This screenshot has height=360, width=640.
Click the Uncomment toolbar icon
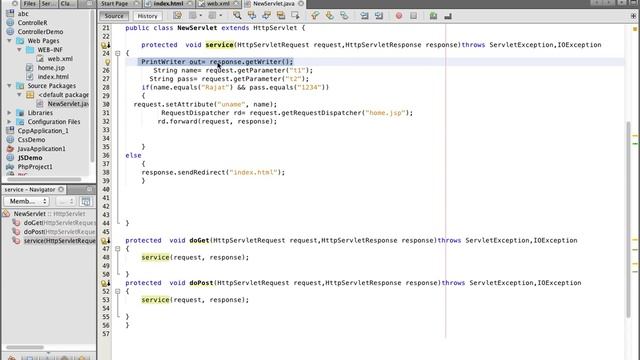(448, 16)
